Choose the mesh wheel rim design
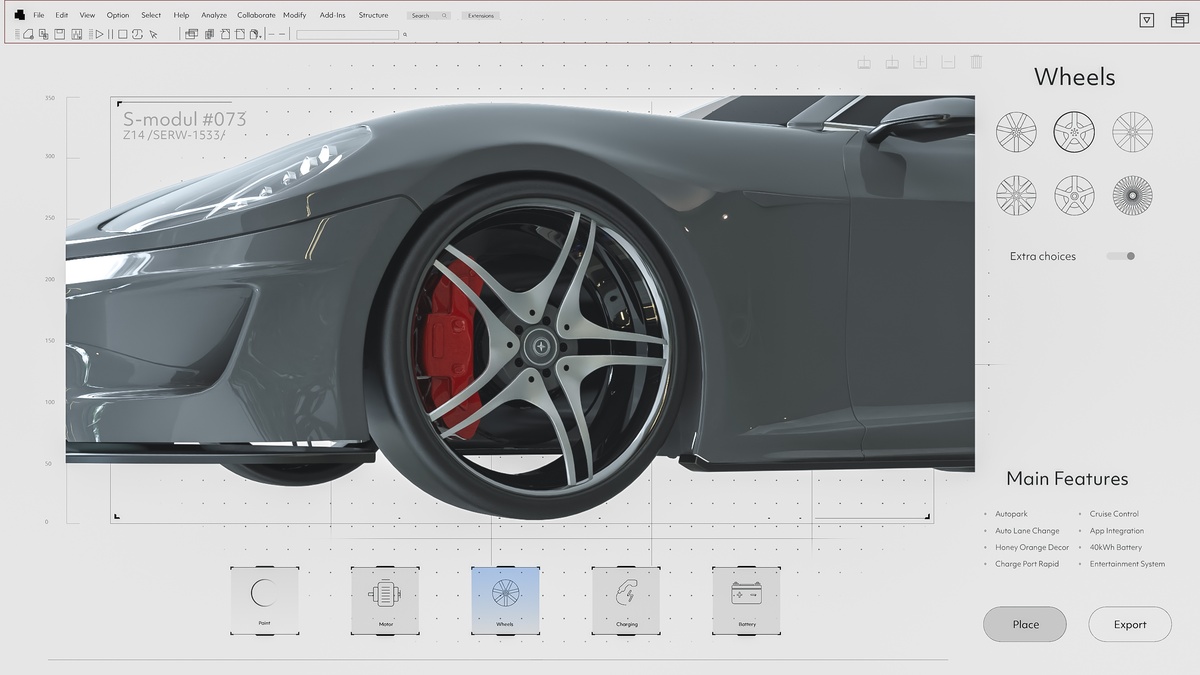 pyautogui.click(x=1132, y=195)
